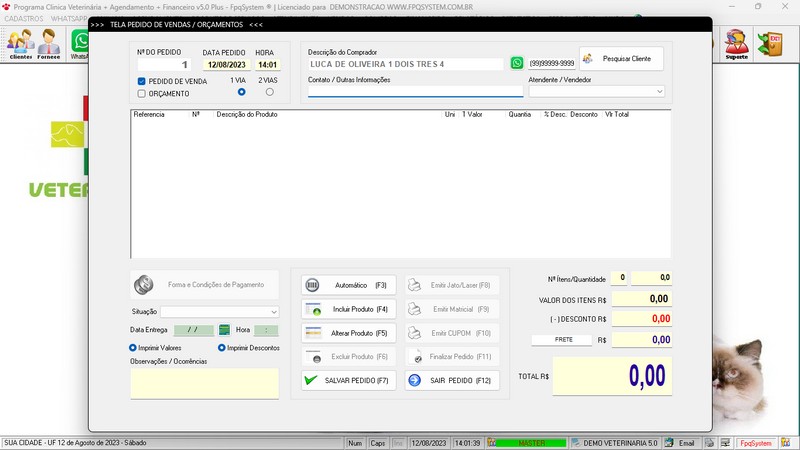Click the coins payment icon
800x450 pixels.
click(144, 285)
